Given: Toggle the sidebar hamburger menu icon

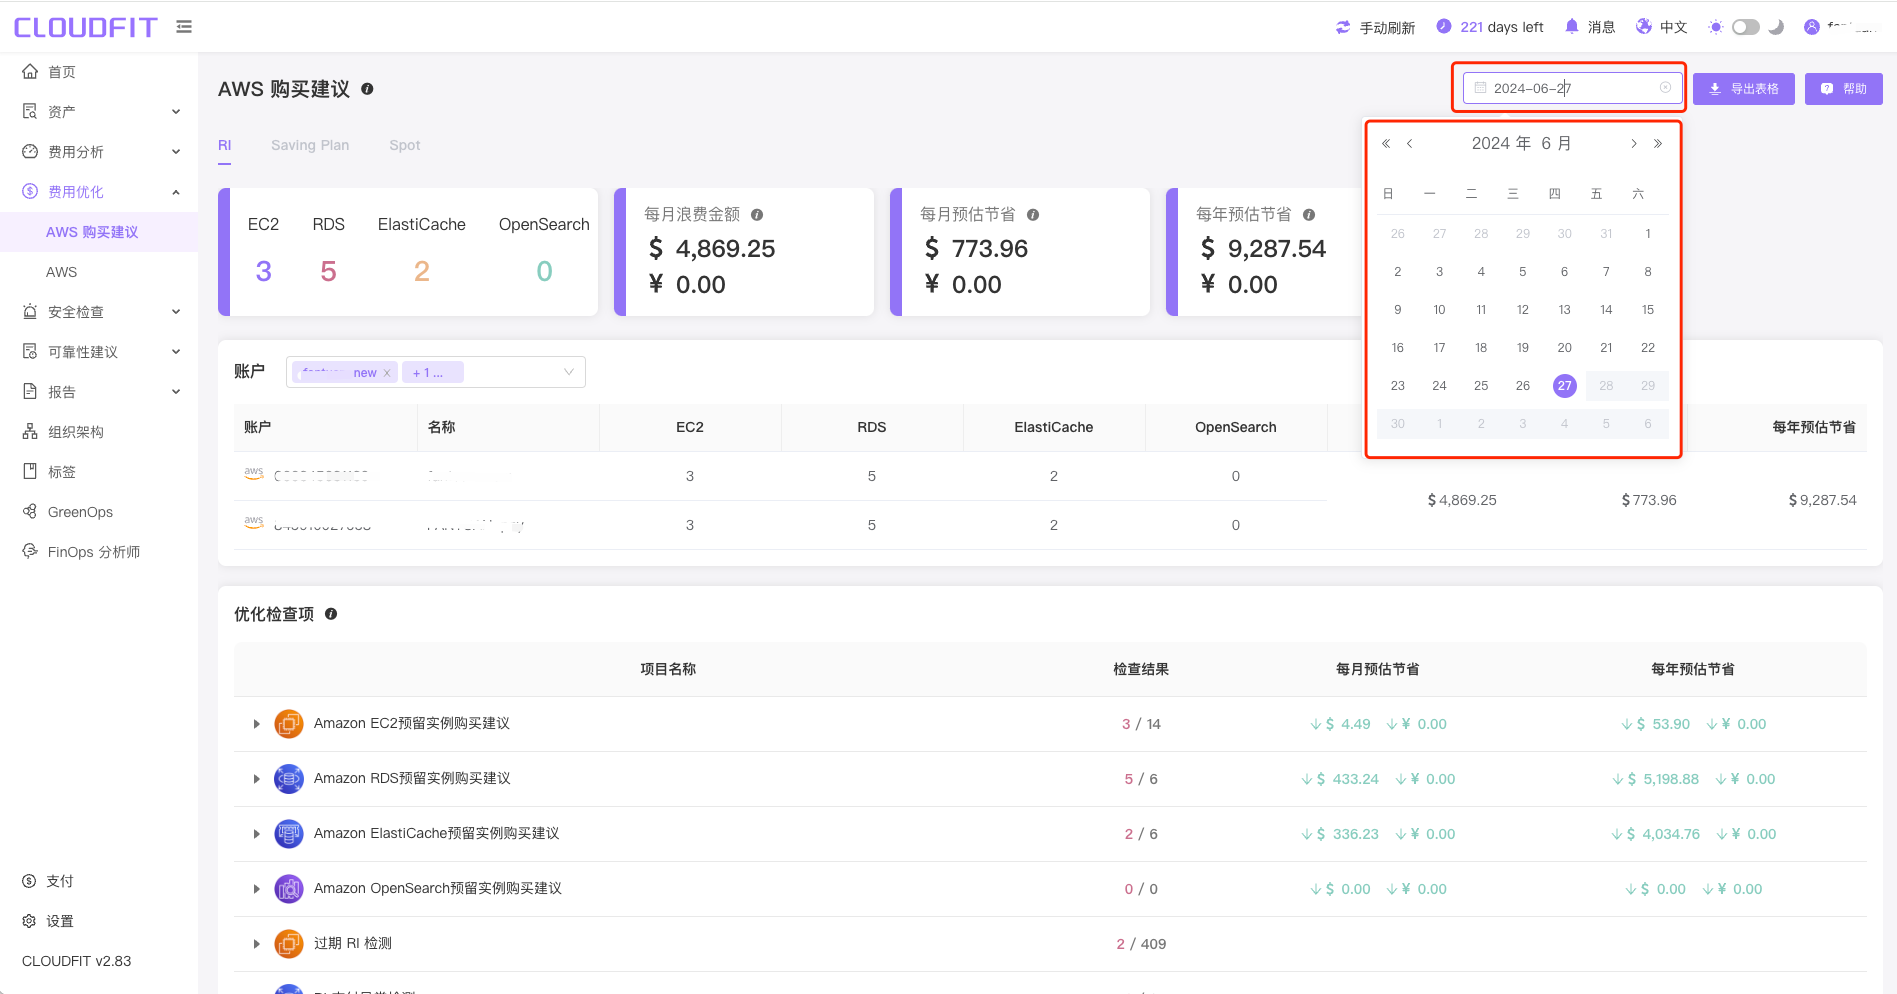Looking at the screenshot, I should click(184, 27).
